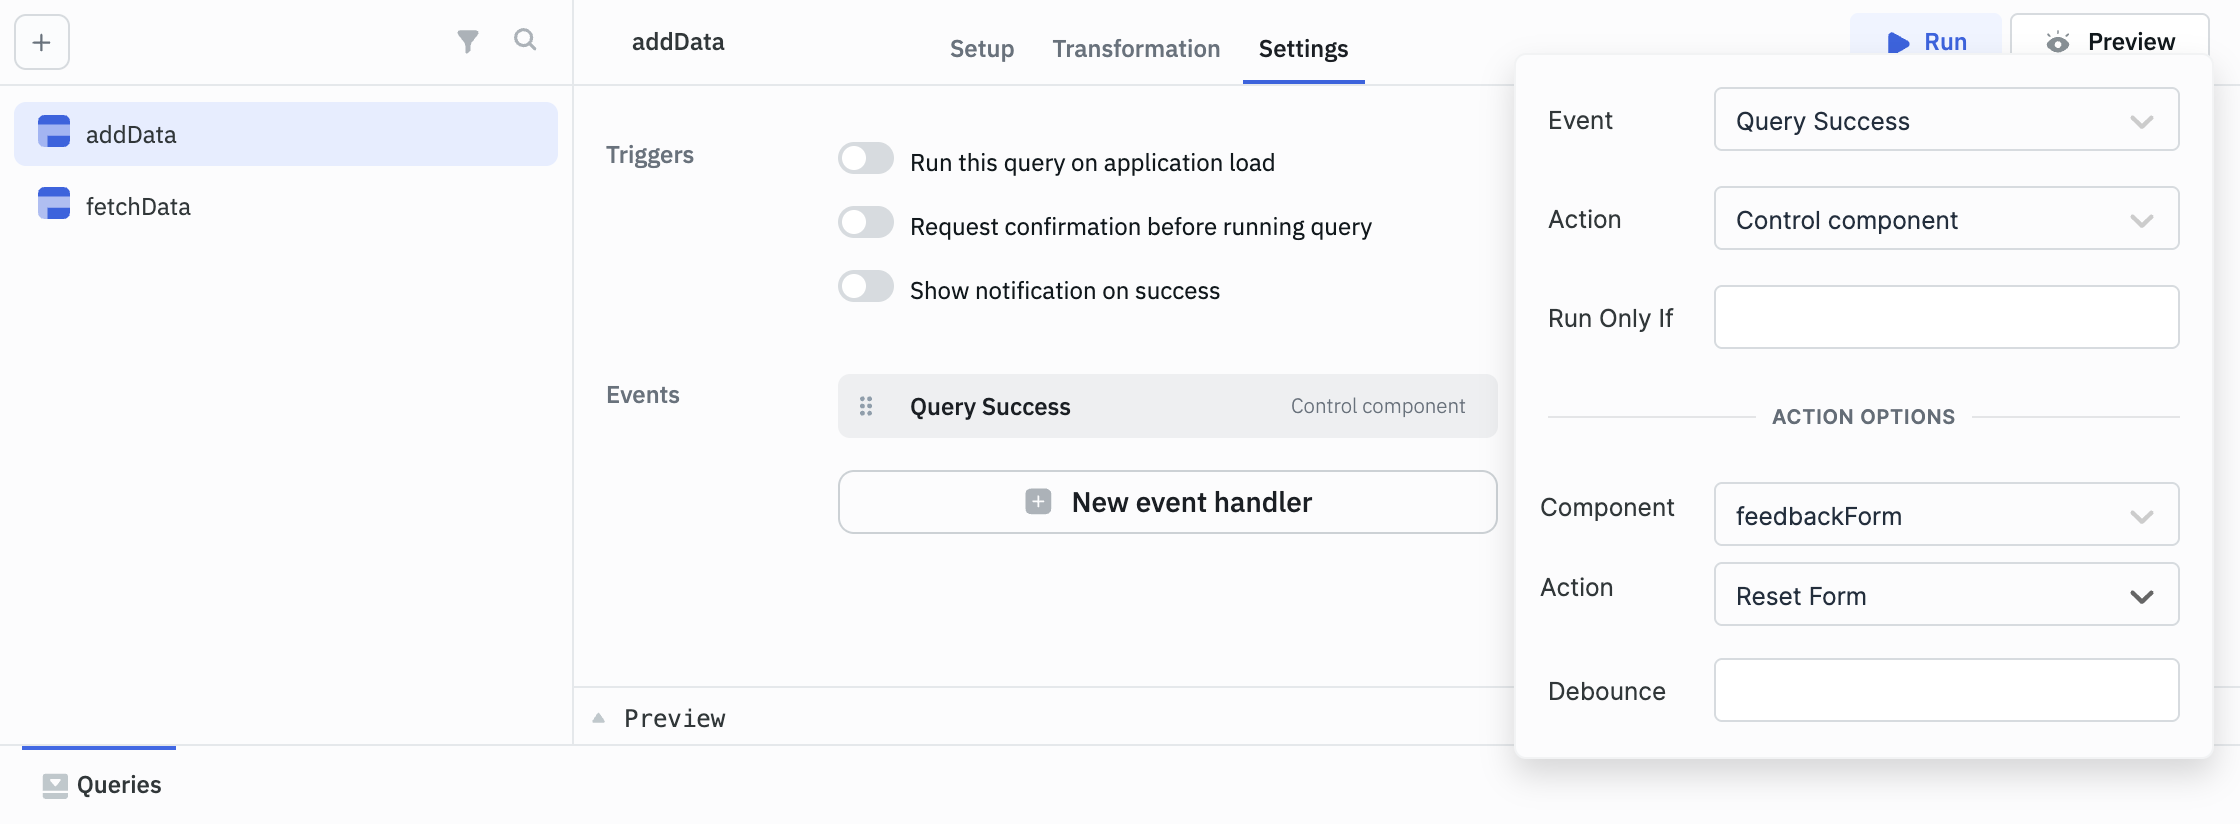Grab the drag handle on Query Success event
2240x824 pixels.
click(865, 406)
